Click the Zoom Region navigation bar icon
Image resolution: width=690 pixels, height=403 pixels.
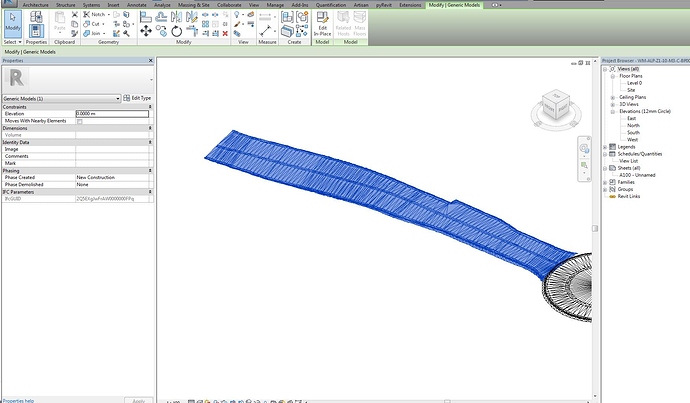pos(584,165)
